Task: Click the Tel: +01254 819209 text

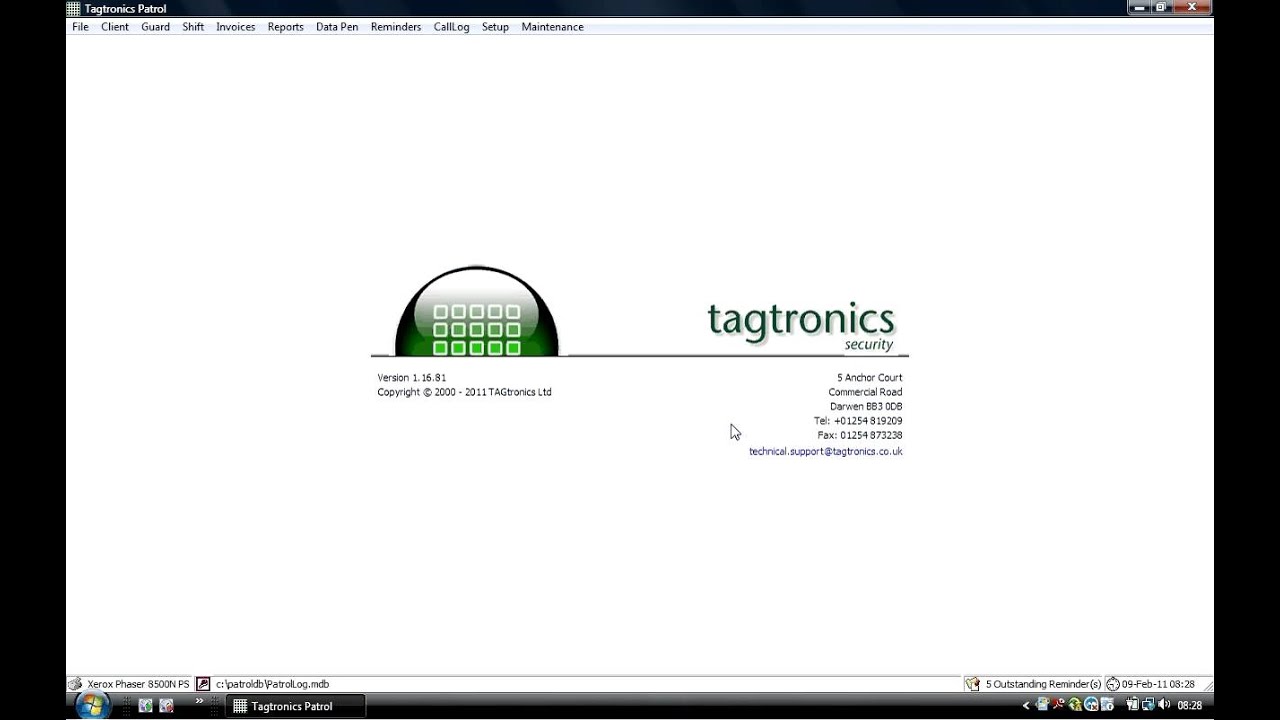Action: [x=858, y=421]
